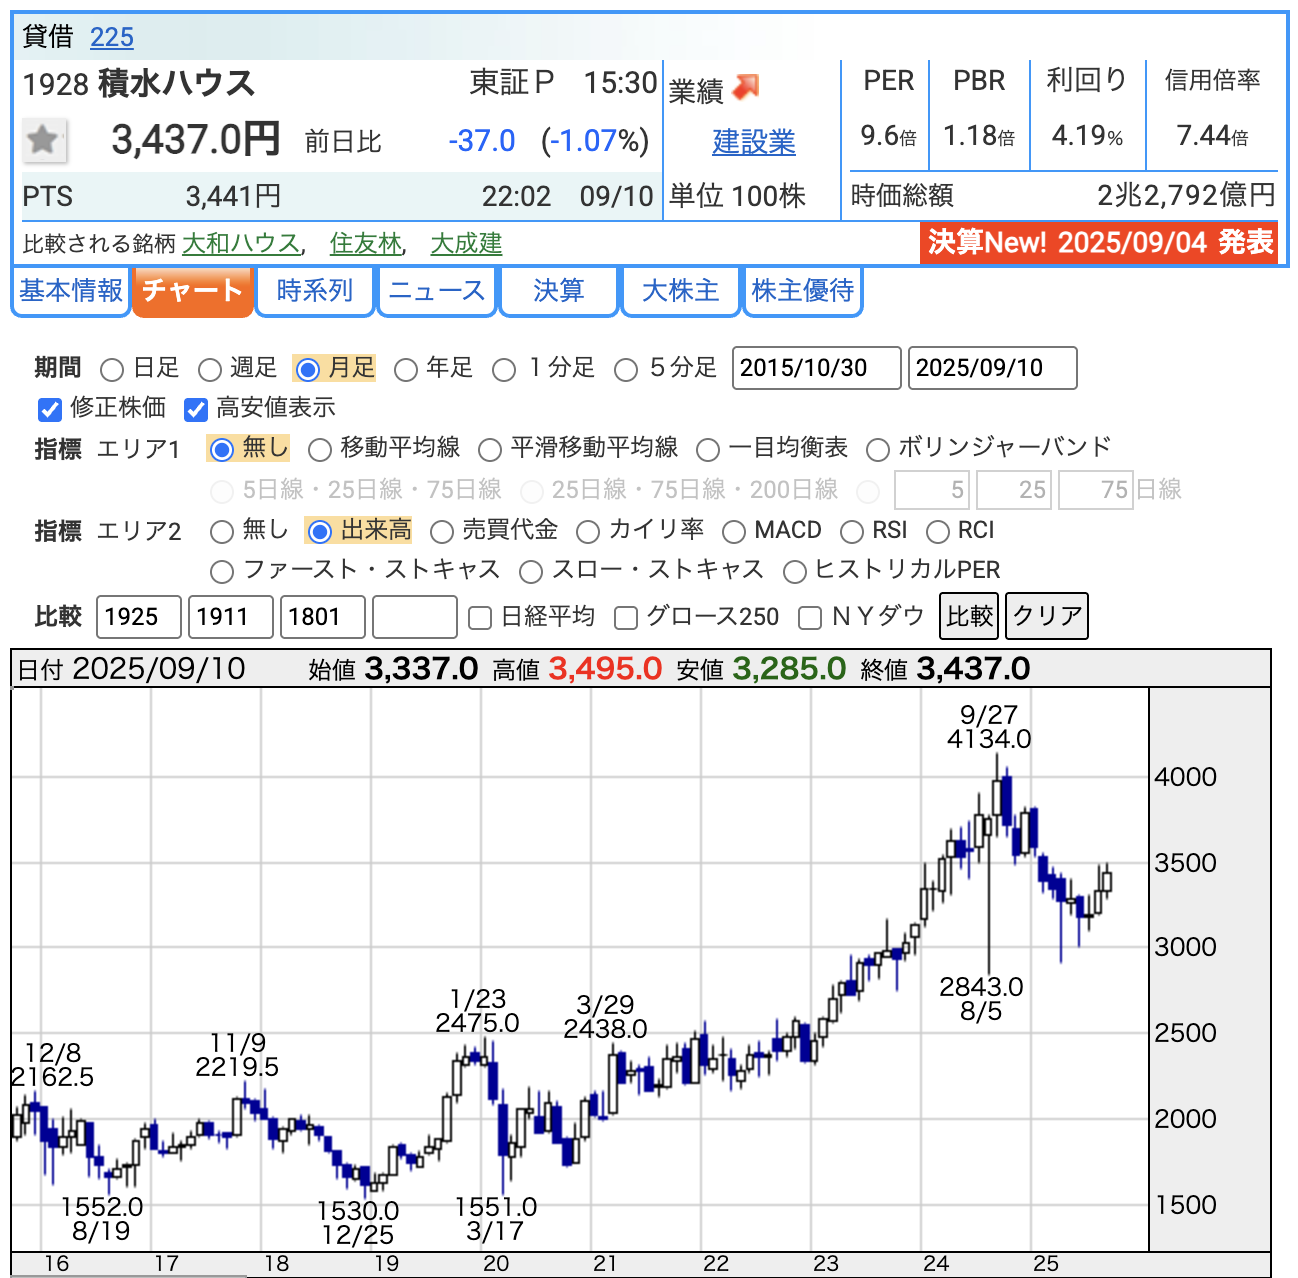Open the 225 index link
The height and width of the screenshot is (1278, 1298).
[x=111, y=37]
